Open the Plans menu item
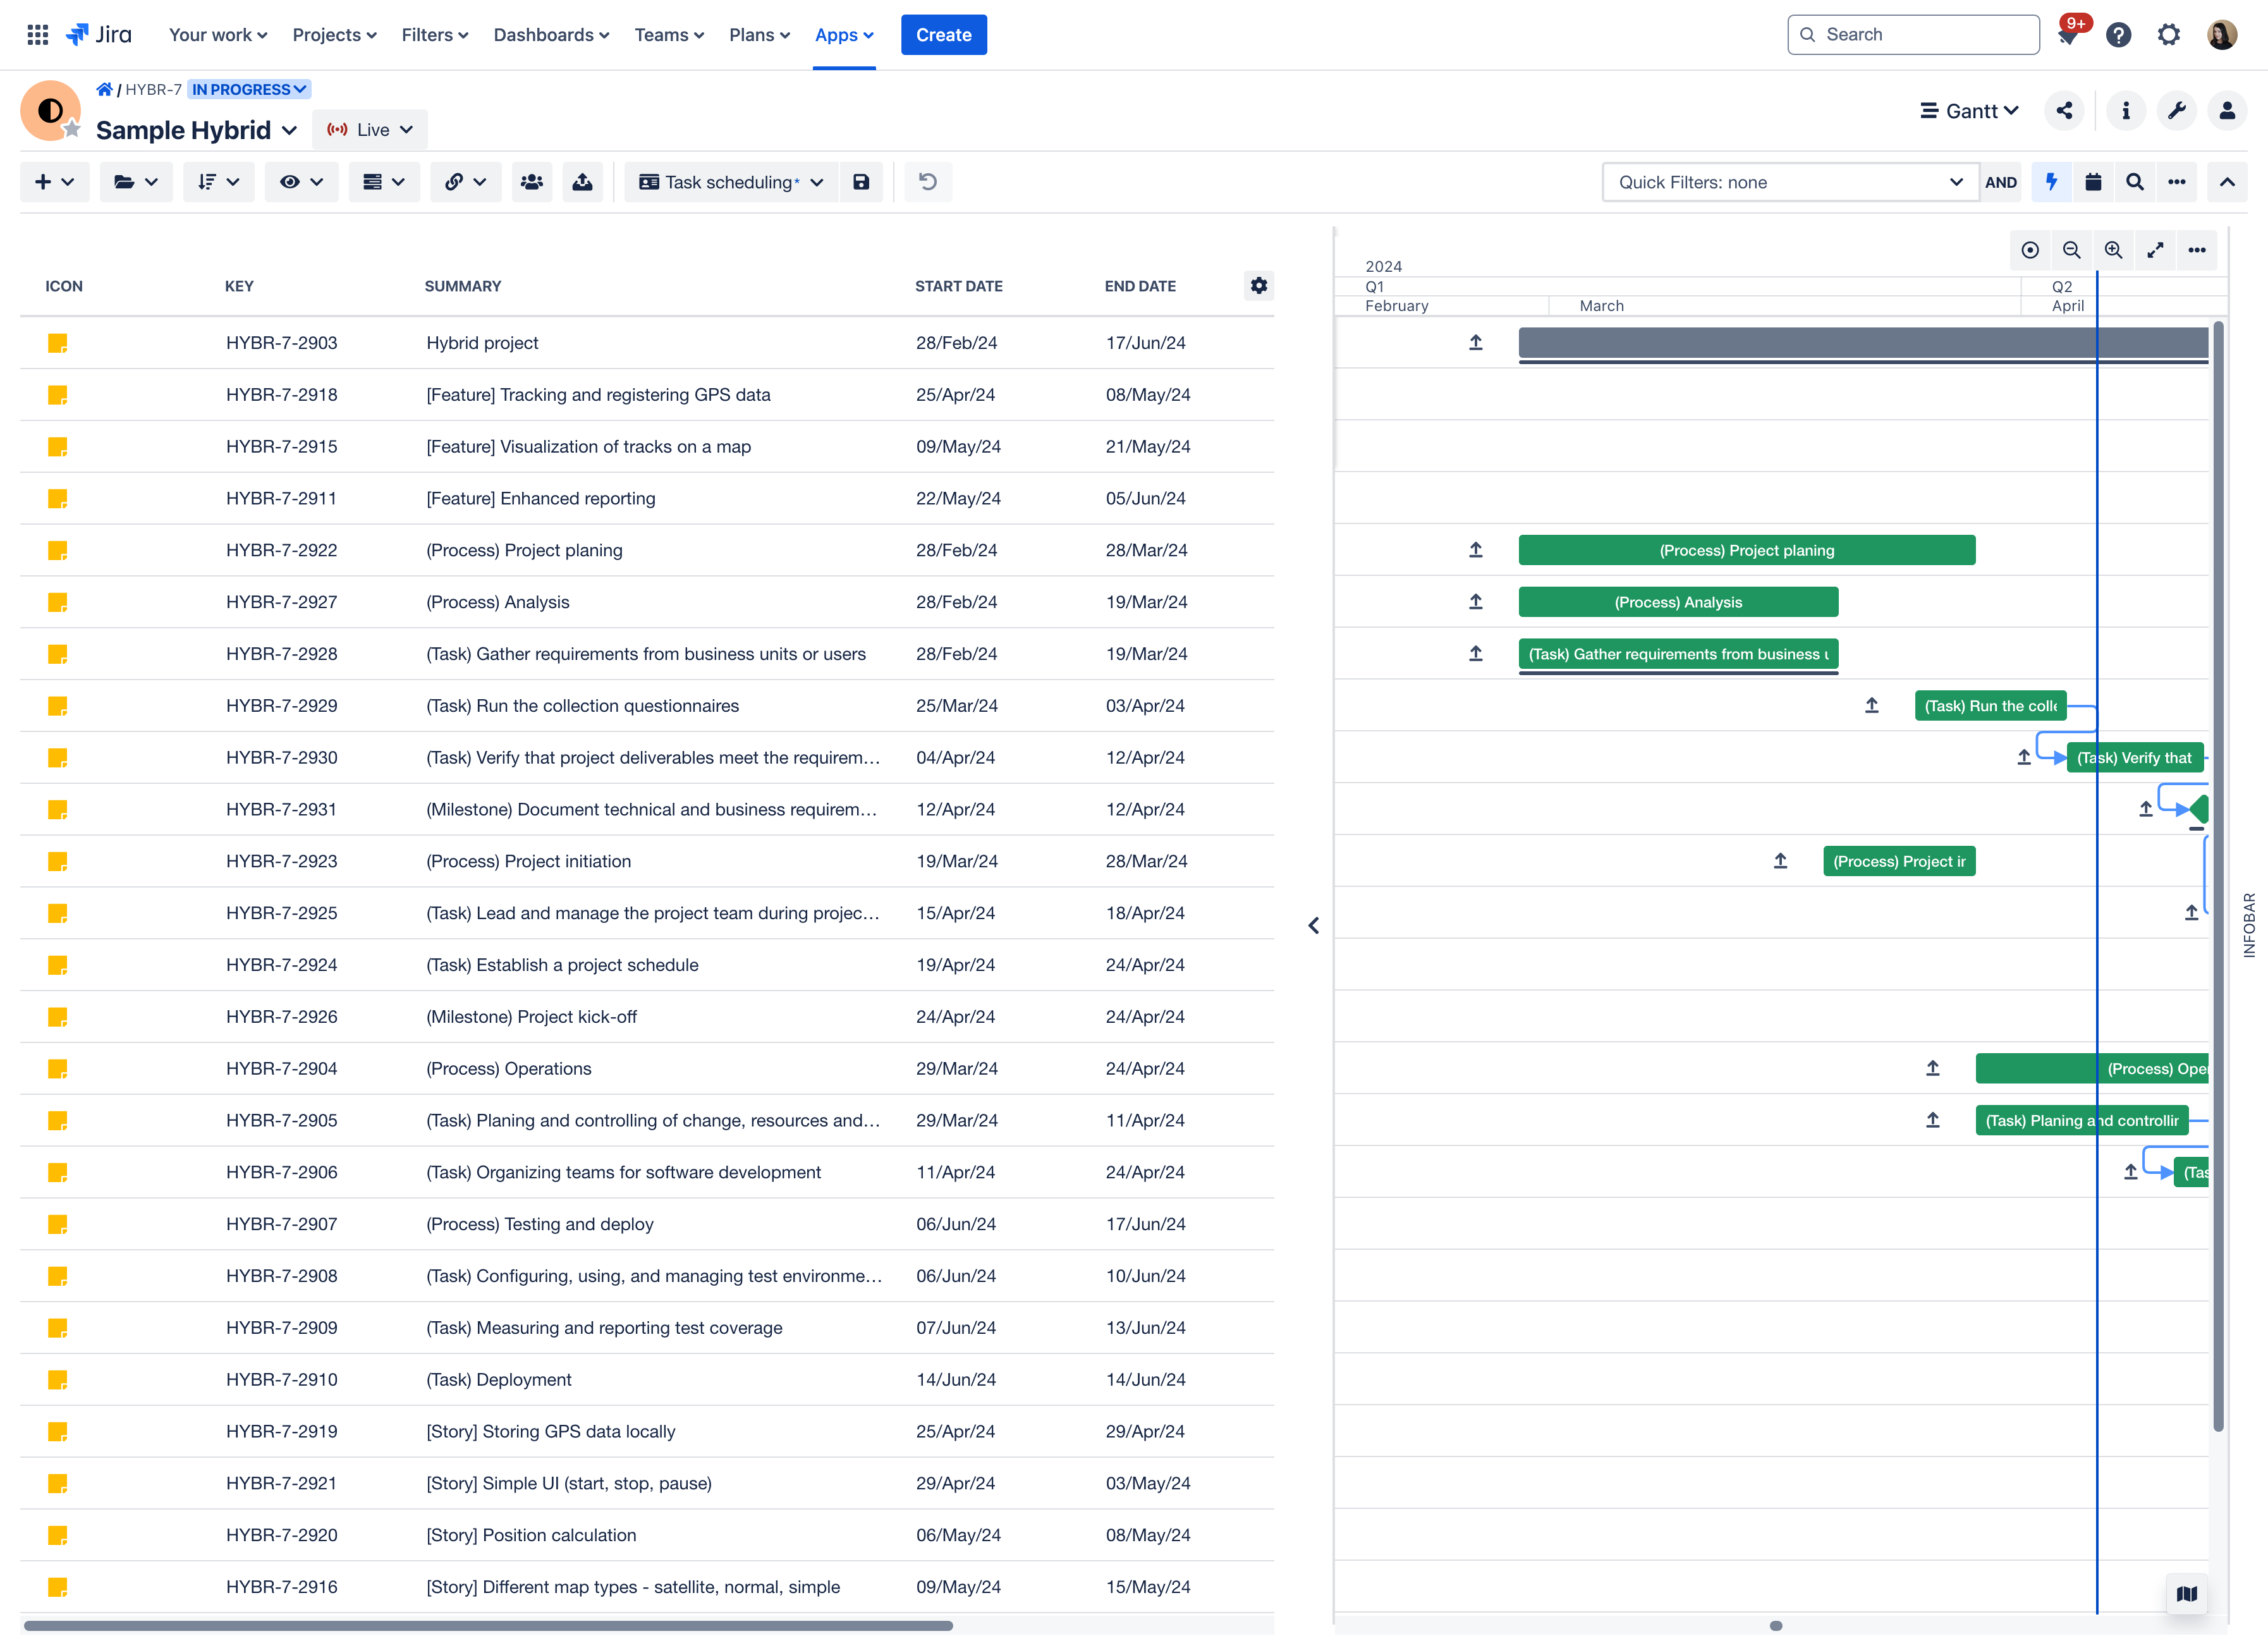This screenshot has height=1636, width=2268. click(759, 34)
